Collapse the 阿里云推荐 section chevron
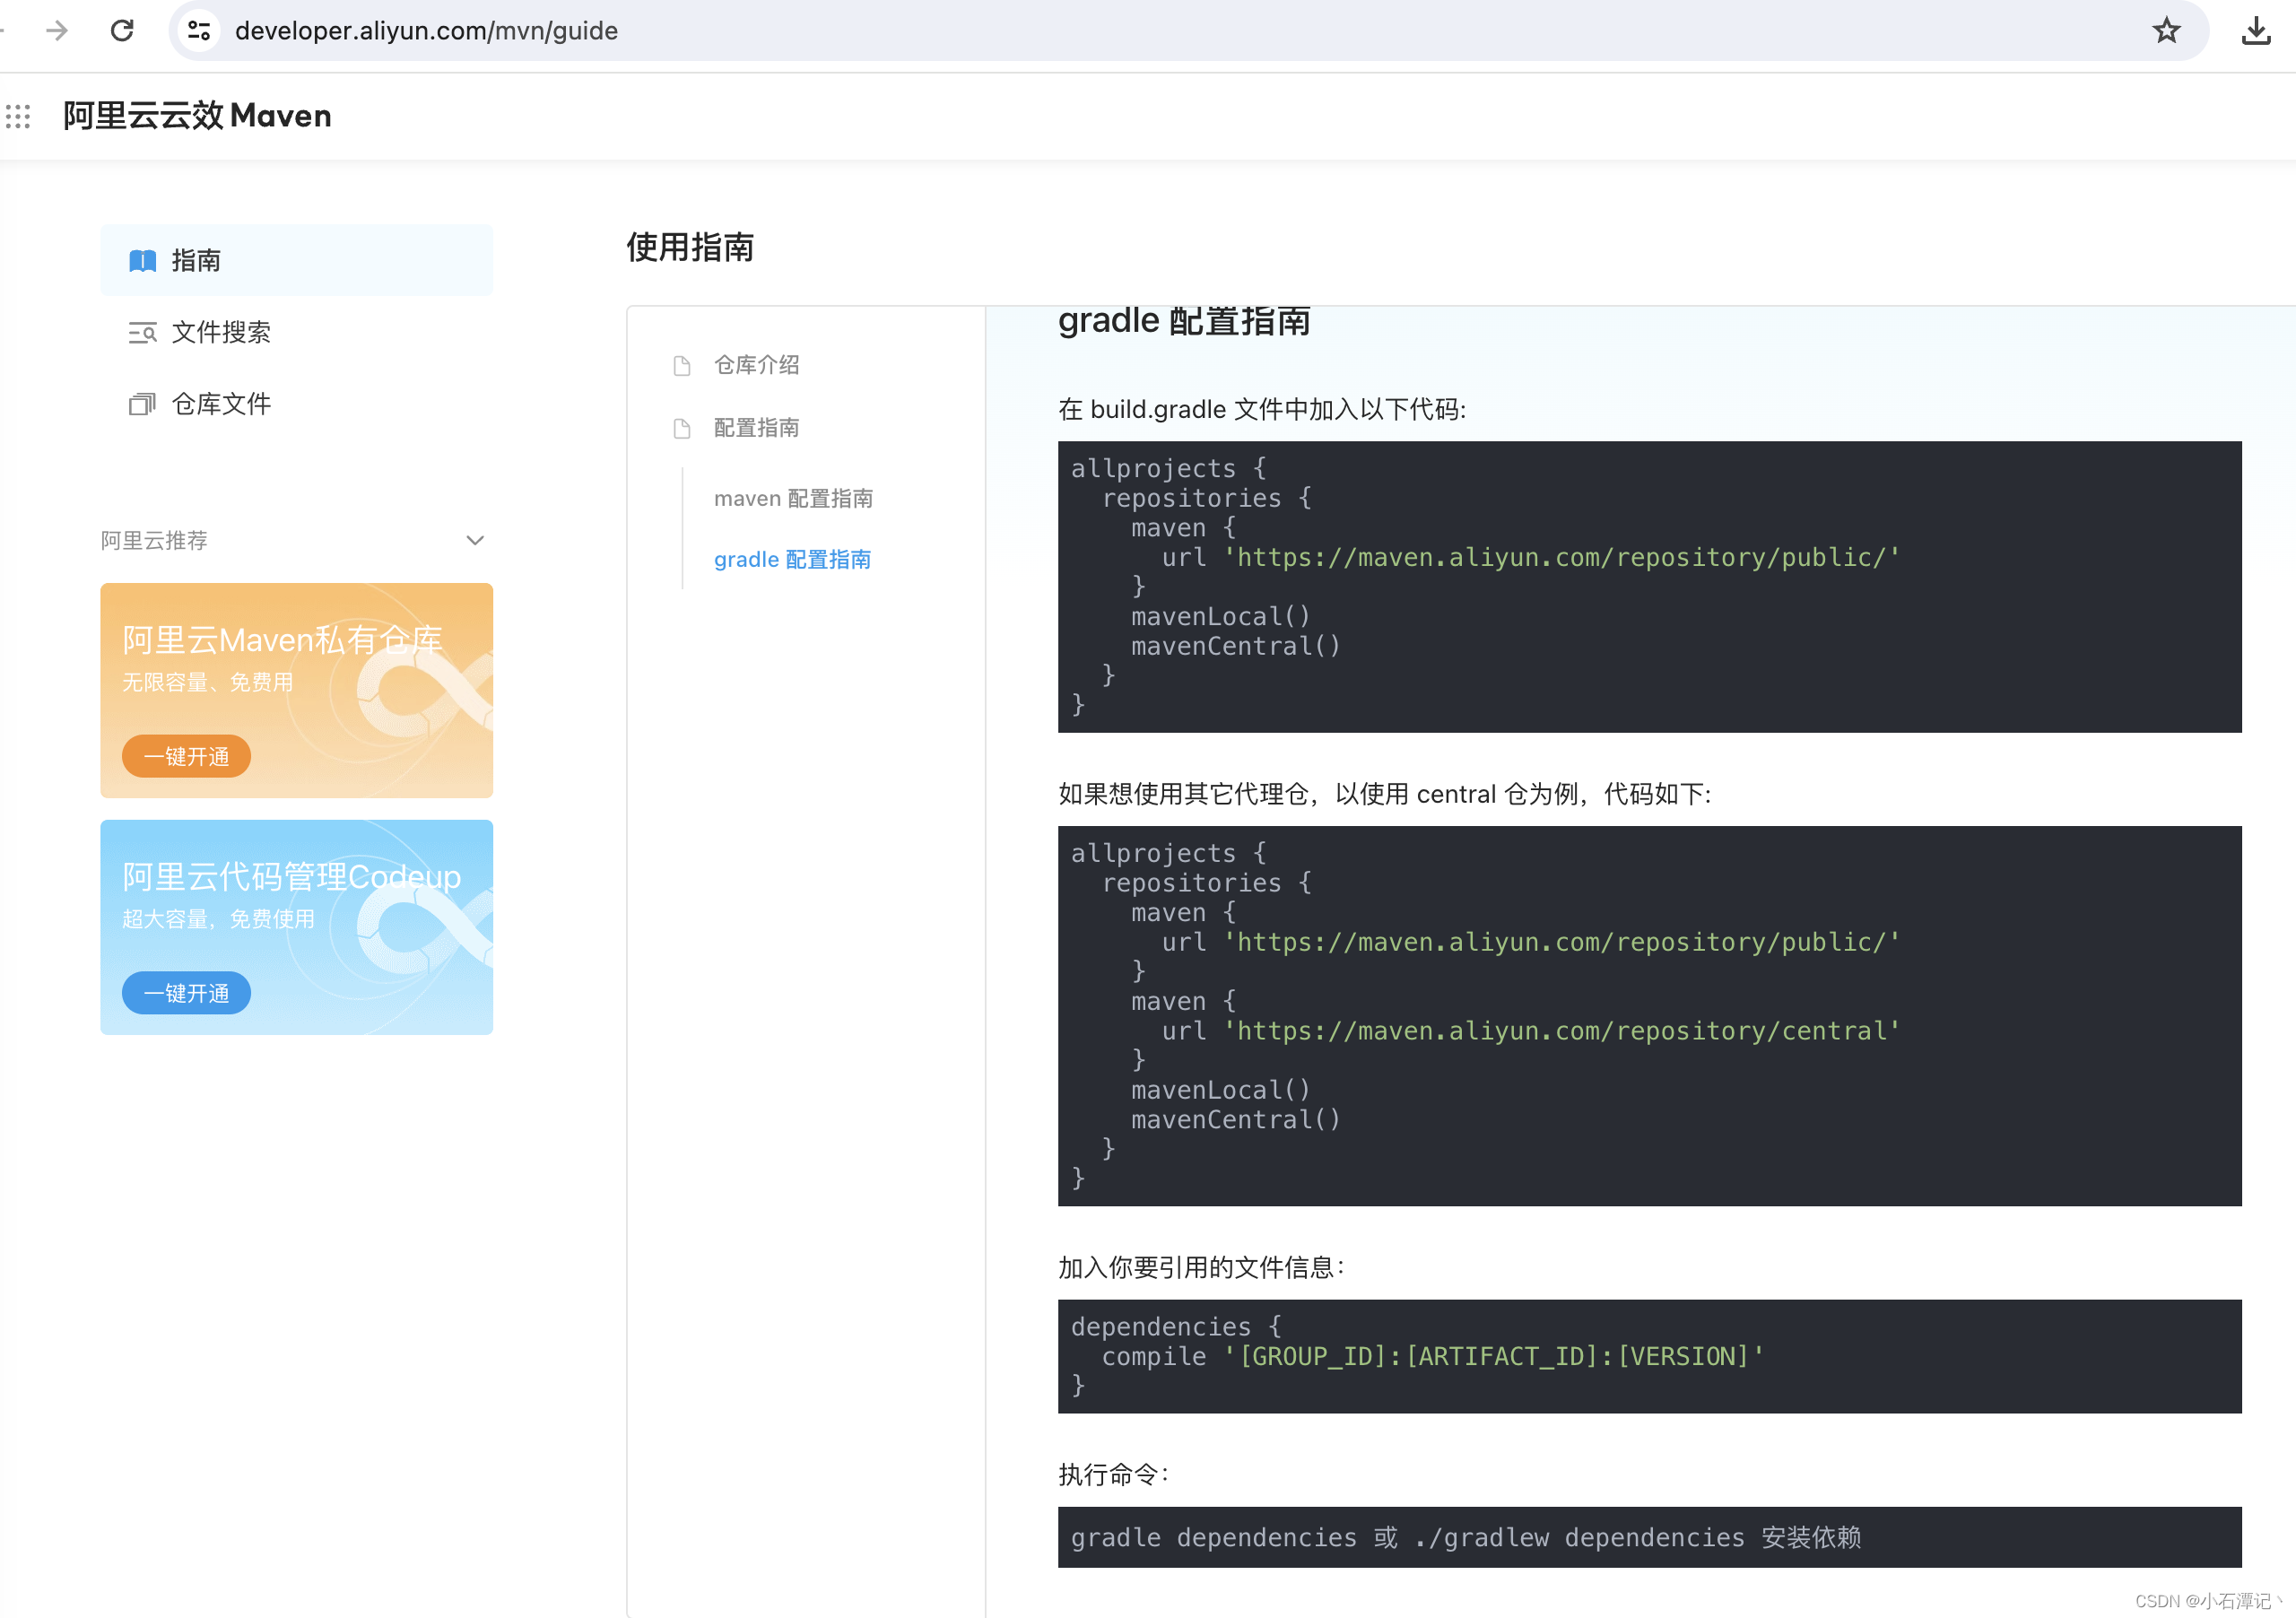2296x1618 pixels. (475, 541)
